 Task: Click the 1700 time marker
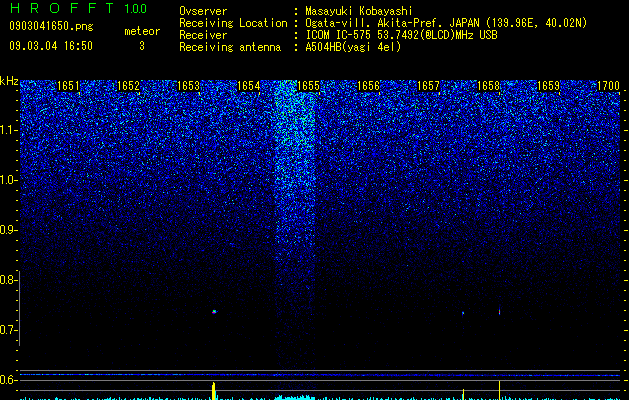click(x=609, y=86)
